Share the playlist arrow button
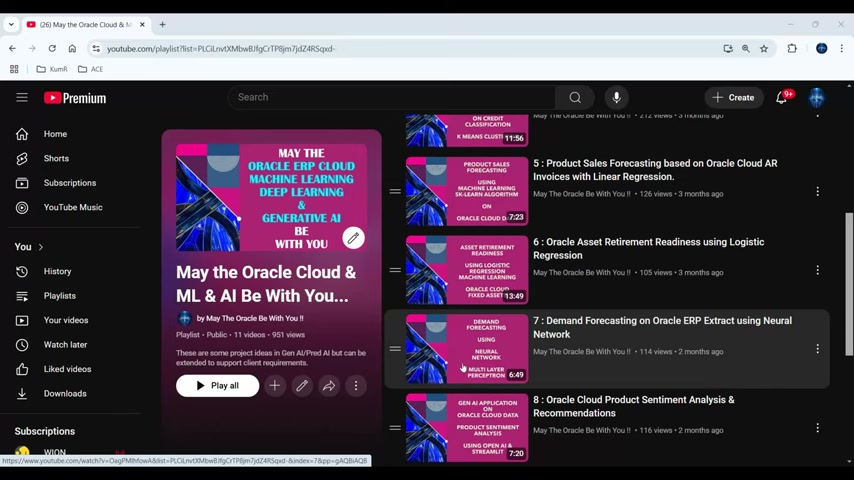 pos(329,386)
